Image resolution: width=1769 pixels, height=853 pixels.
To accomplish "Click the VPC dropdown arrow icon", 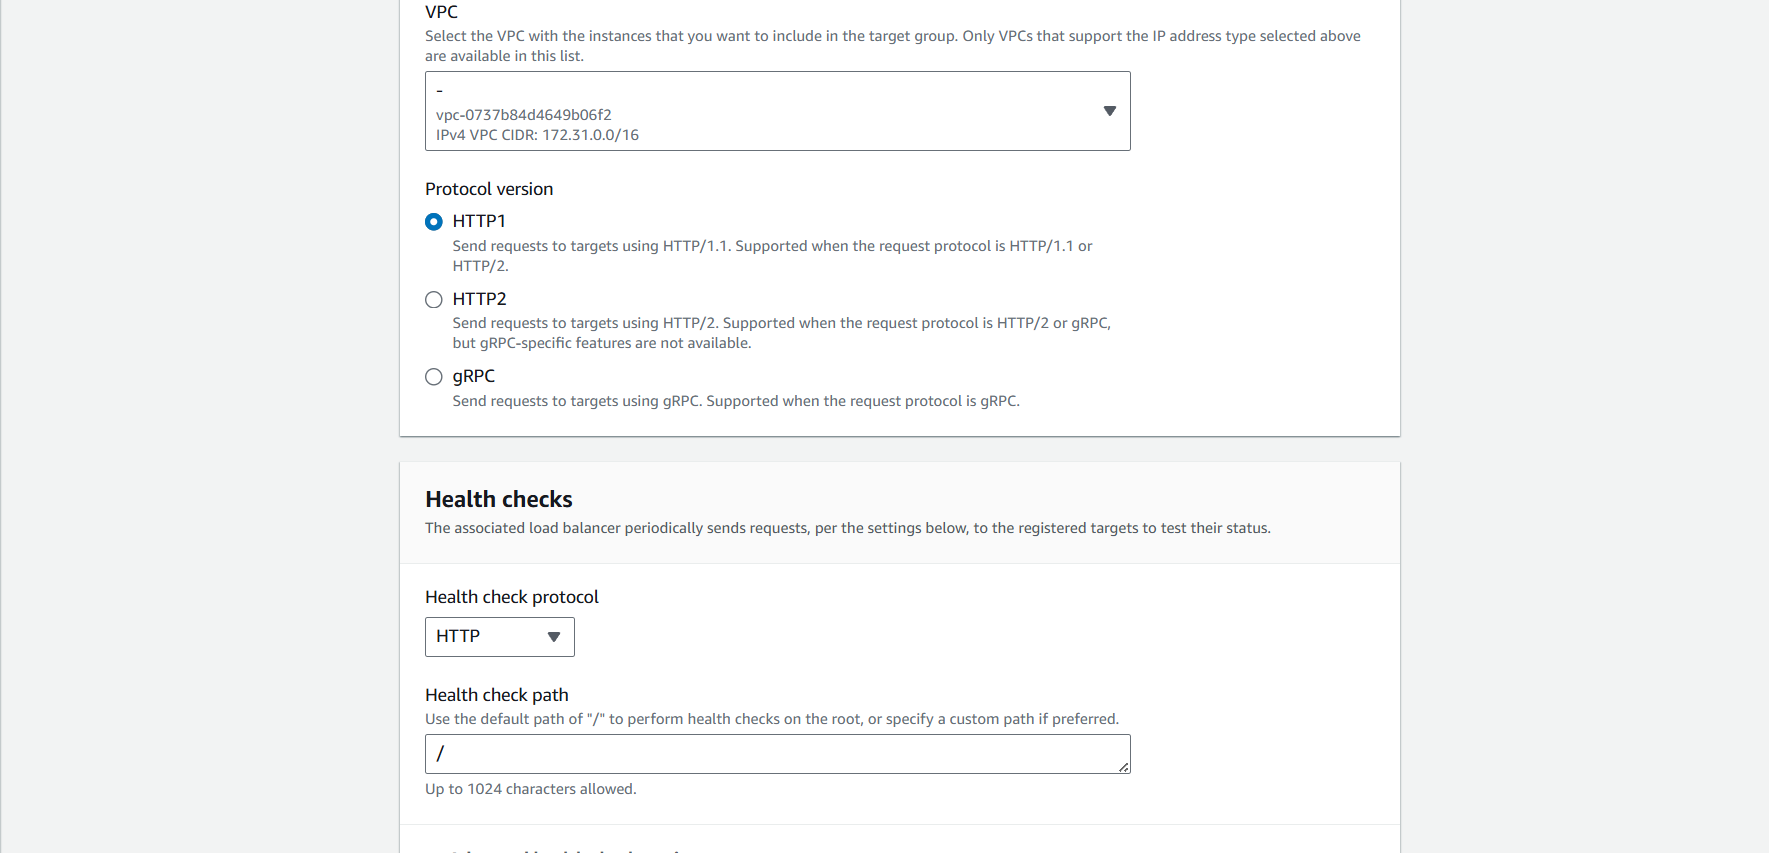I will 1109,111.
